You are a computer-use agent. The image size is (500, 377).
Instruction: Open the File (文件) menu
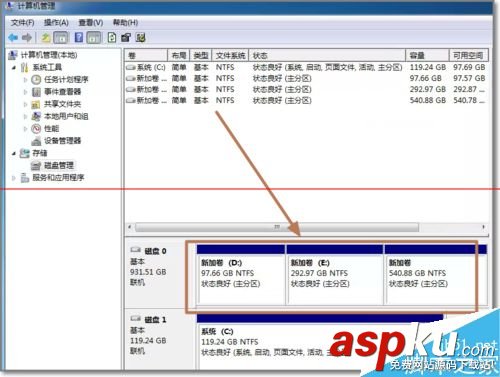coord(23,23)
